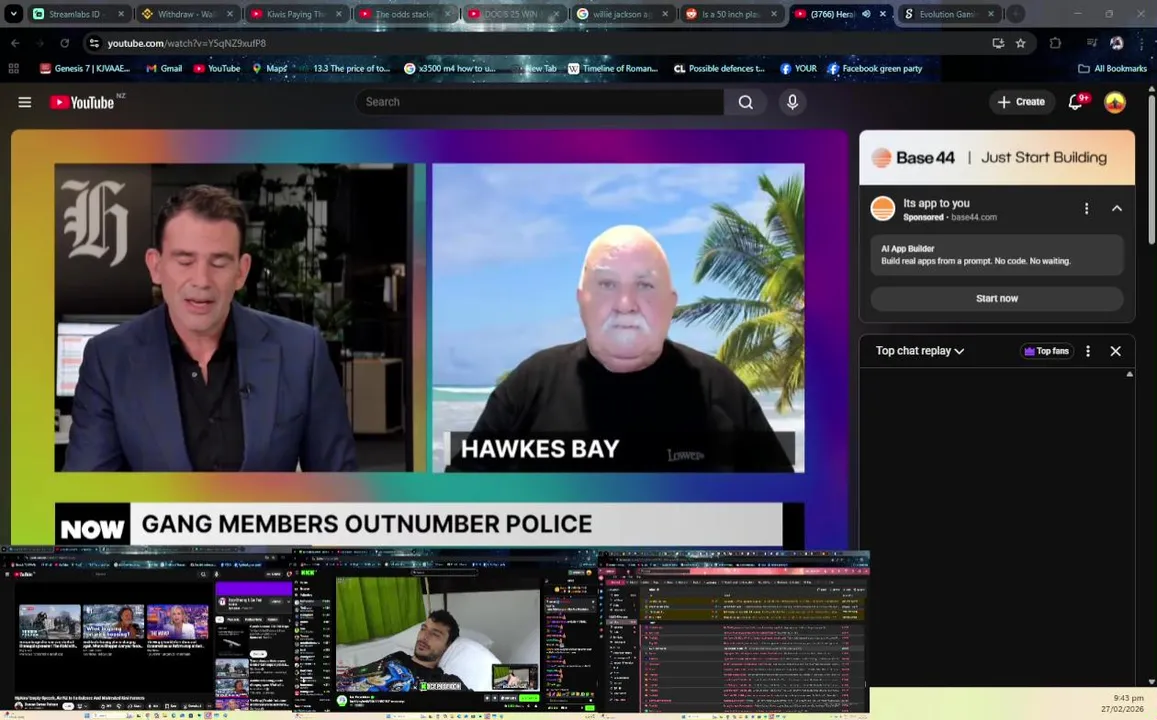Click the 'Its app to you' ad title
Screen dimensions: 1157x720
click(x=936, y=204)
